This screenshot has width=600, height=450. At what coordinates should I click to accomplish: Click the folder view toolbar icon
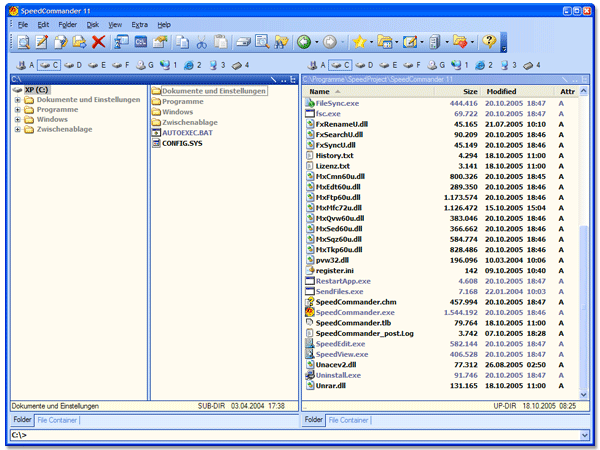tap(385, 42)
